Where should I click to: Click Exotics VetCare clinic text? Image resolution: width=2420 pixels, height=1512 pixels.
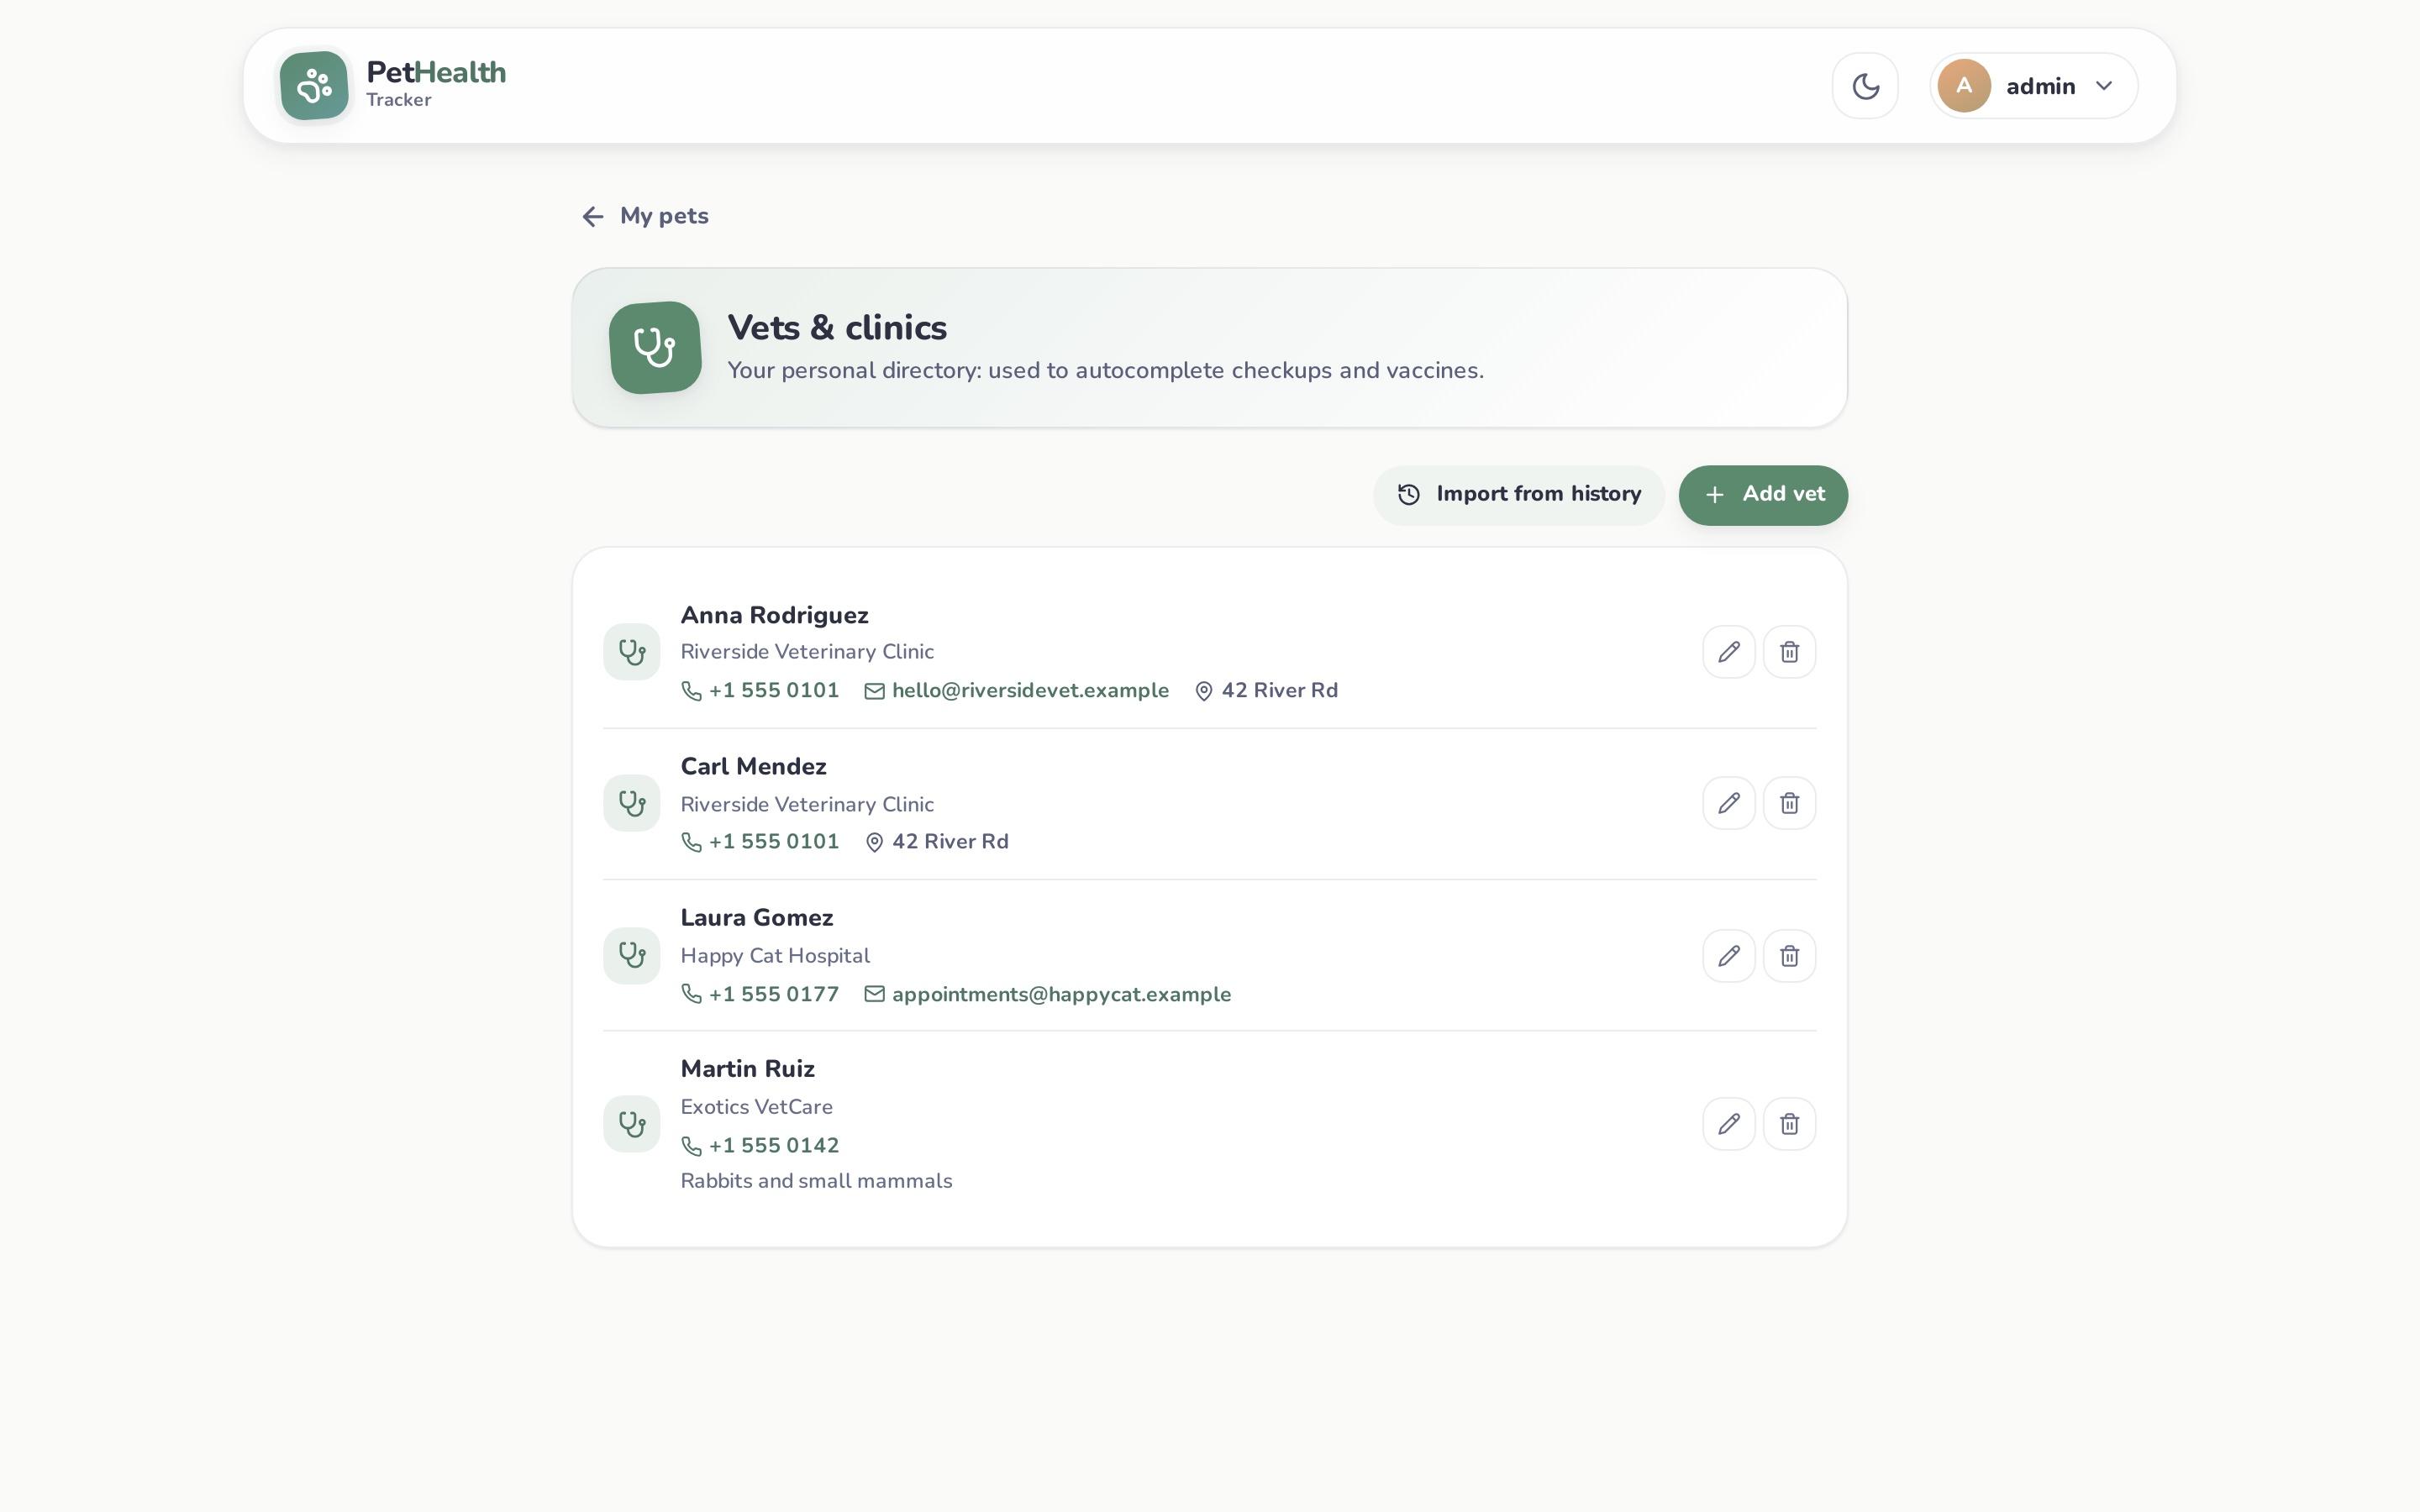[757, 1107]
